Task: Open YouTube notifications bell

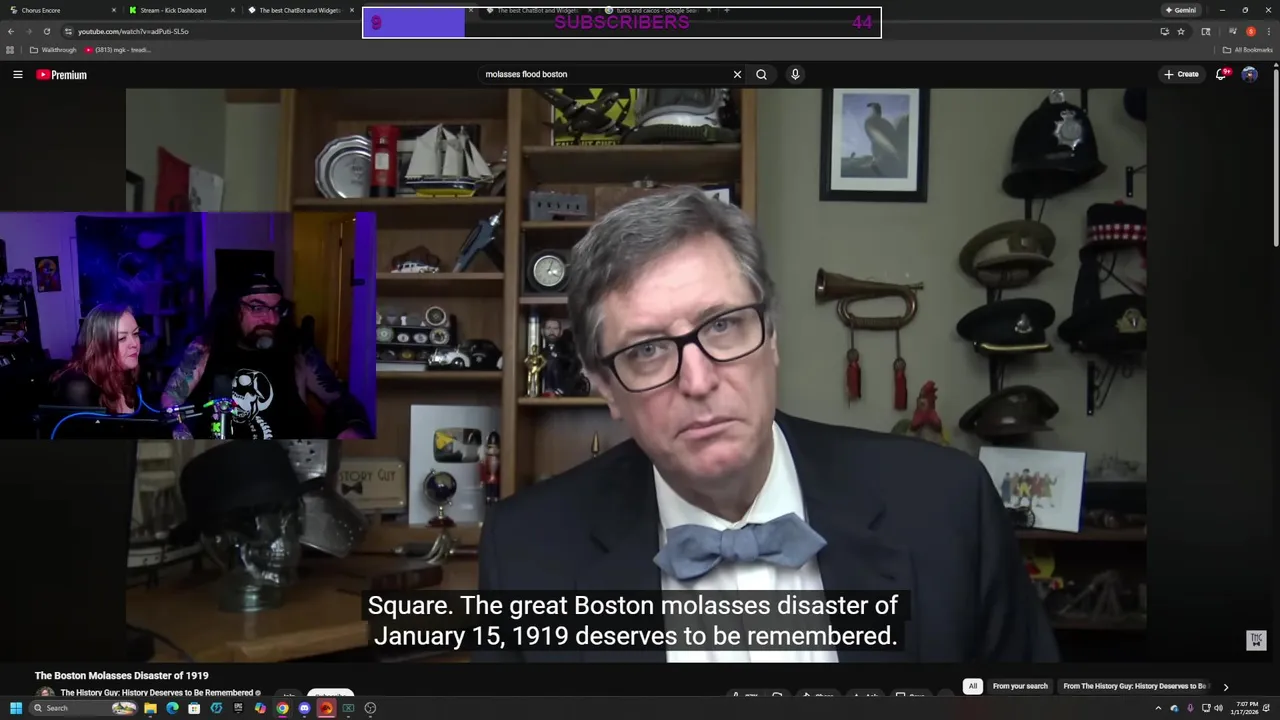Action: tap(1221, 74)
